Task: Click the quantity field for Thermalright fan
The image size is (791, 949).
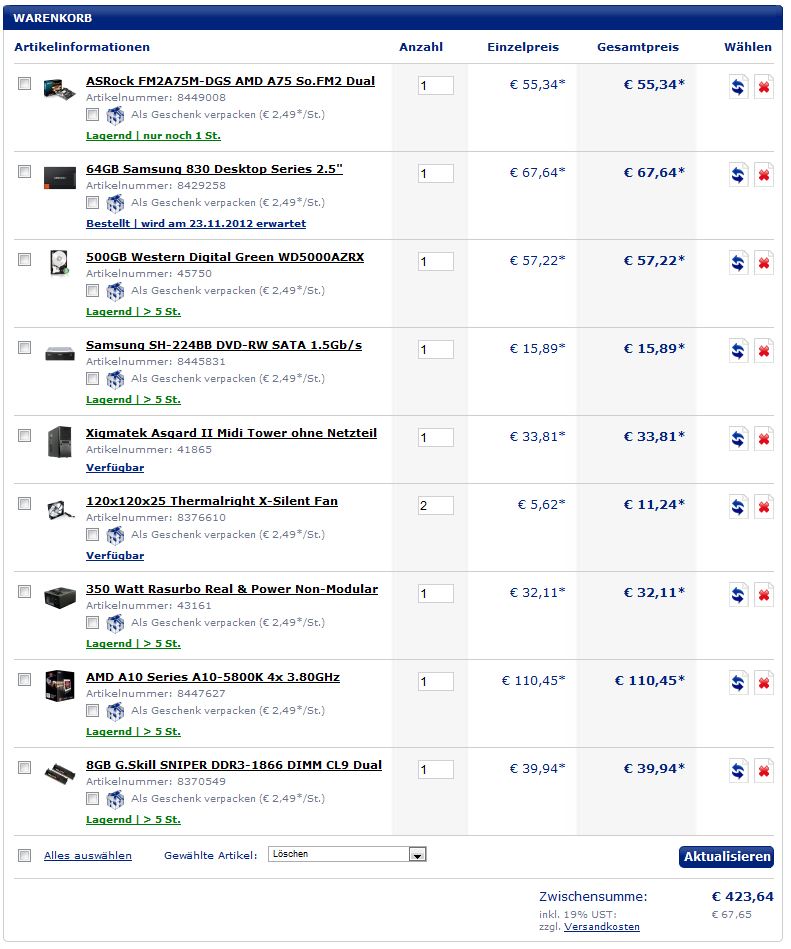Action: 435,505
